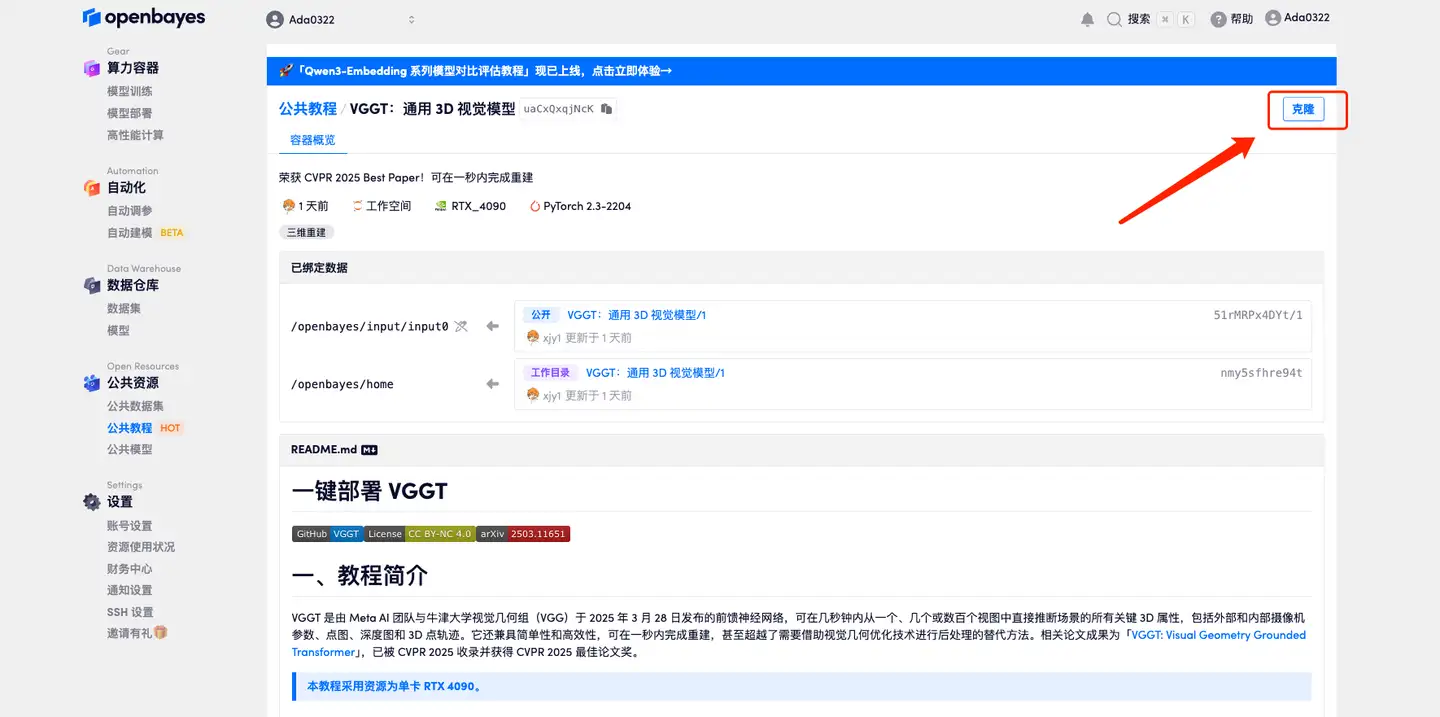
Task: Click the author avatar beside 1 天前
Action: pyautogui.click(x=289, y=206)
